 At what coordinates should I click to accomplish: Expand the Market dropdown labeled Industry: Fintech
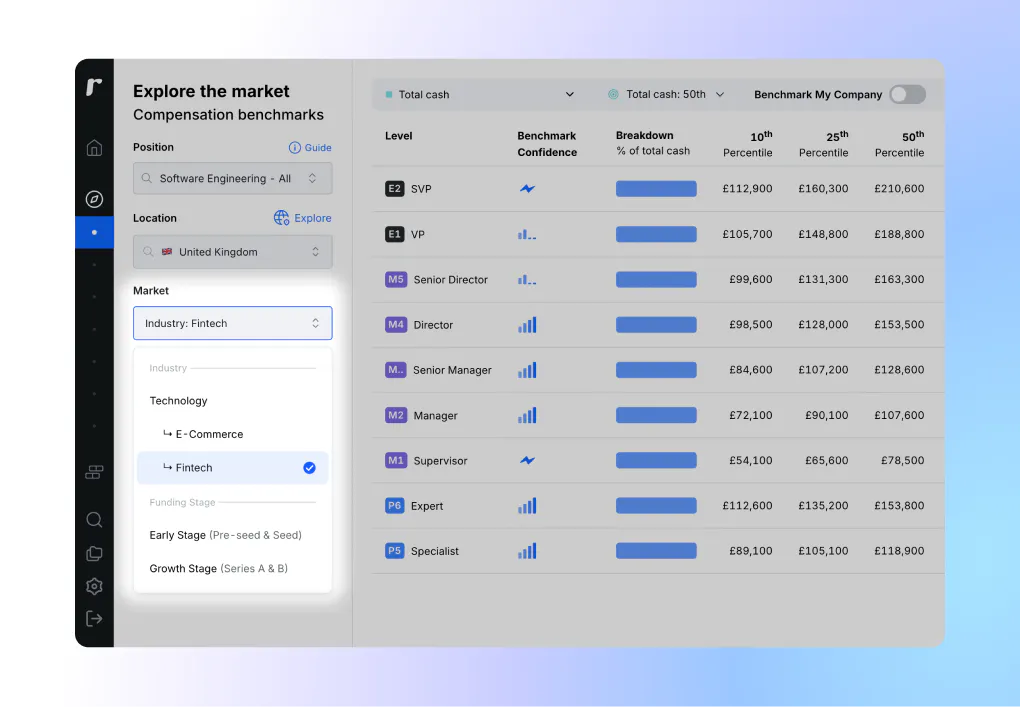[232, 323]
